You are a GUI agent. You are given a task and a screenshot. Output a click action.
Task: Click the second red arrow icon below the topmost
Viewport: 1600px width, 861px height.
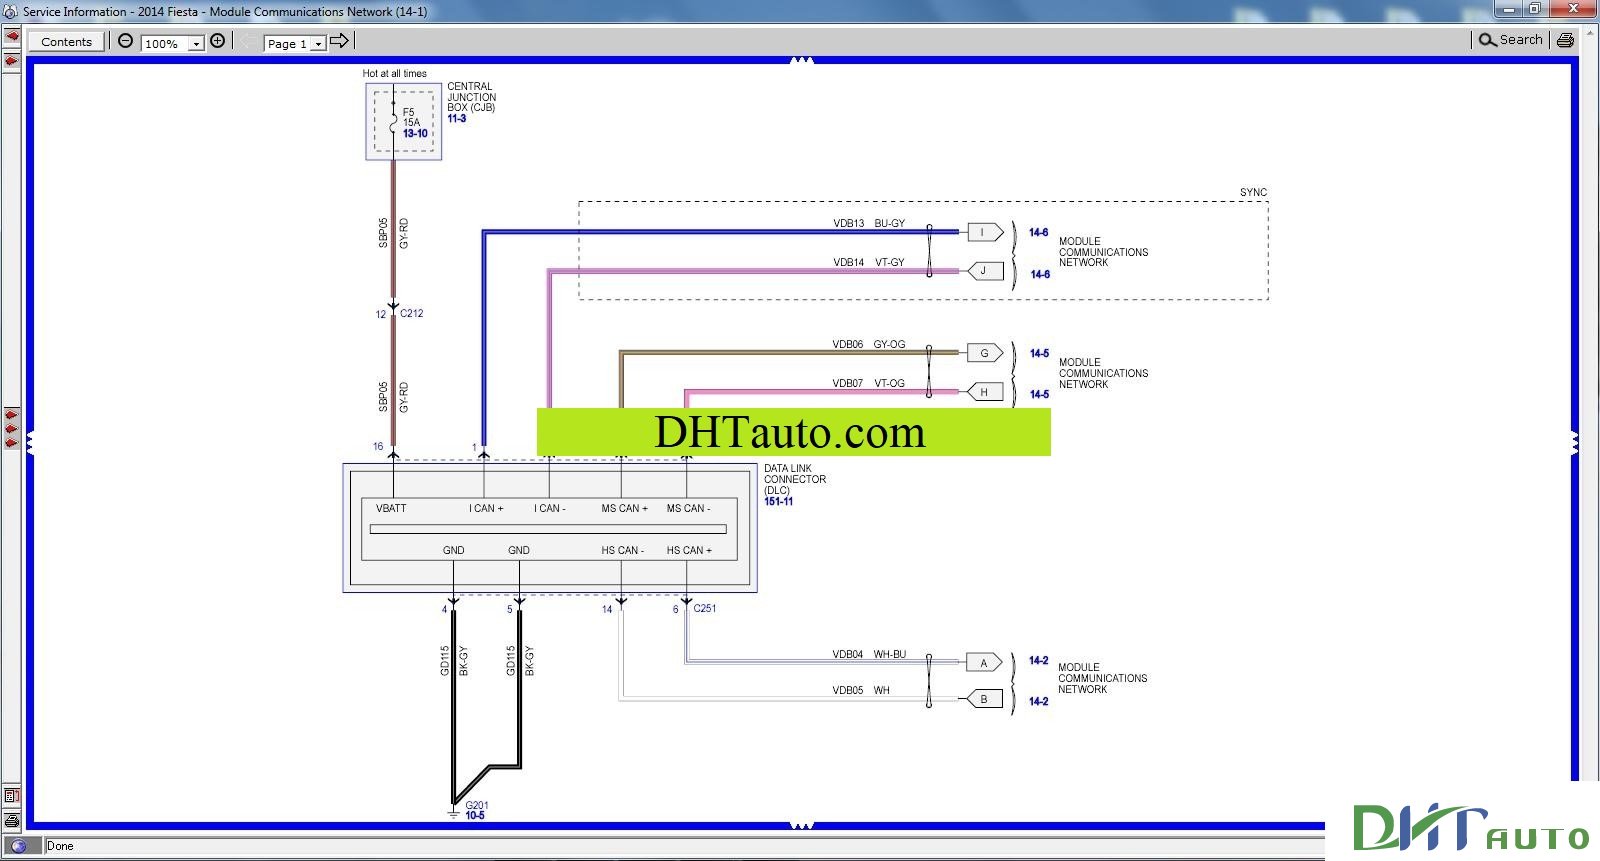click(12, 61)
